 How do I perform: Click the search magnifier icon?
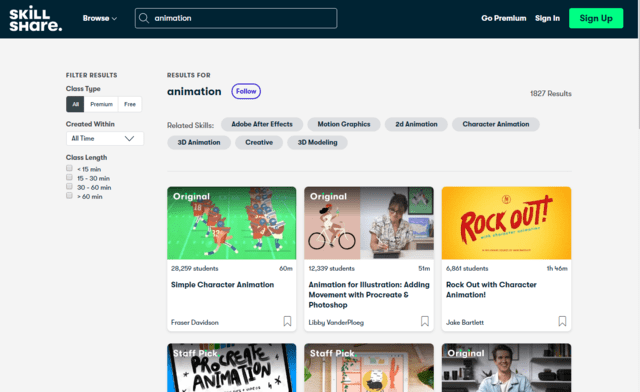pyautogui.click(x=144, y=18)
